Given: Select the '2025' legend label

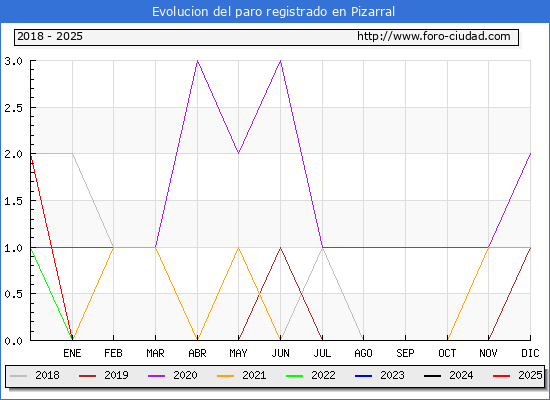Looking at the screenshot, I should (x=530, y=375).
